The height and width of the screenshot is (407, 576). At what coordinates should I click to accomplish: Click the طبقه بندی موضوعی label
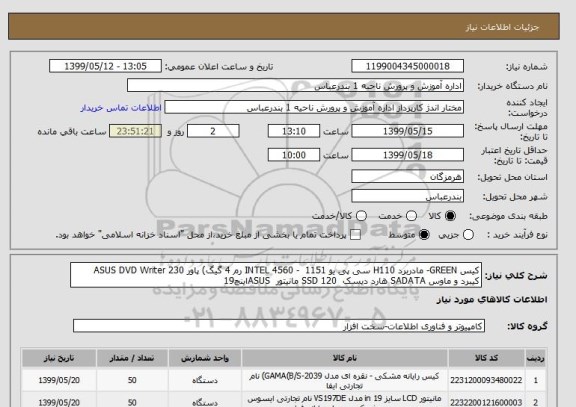click(x=508, y=216)
